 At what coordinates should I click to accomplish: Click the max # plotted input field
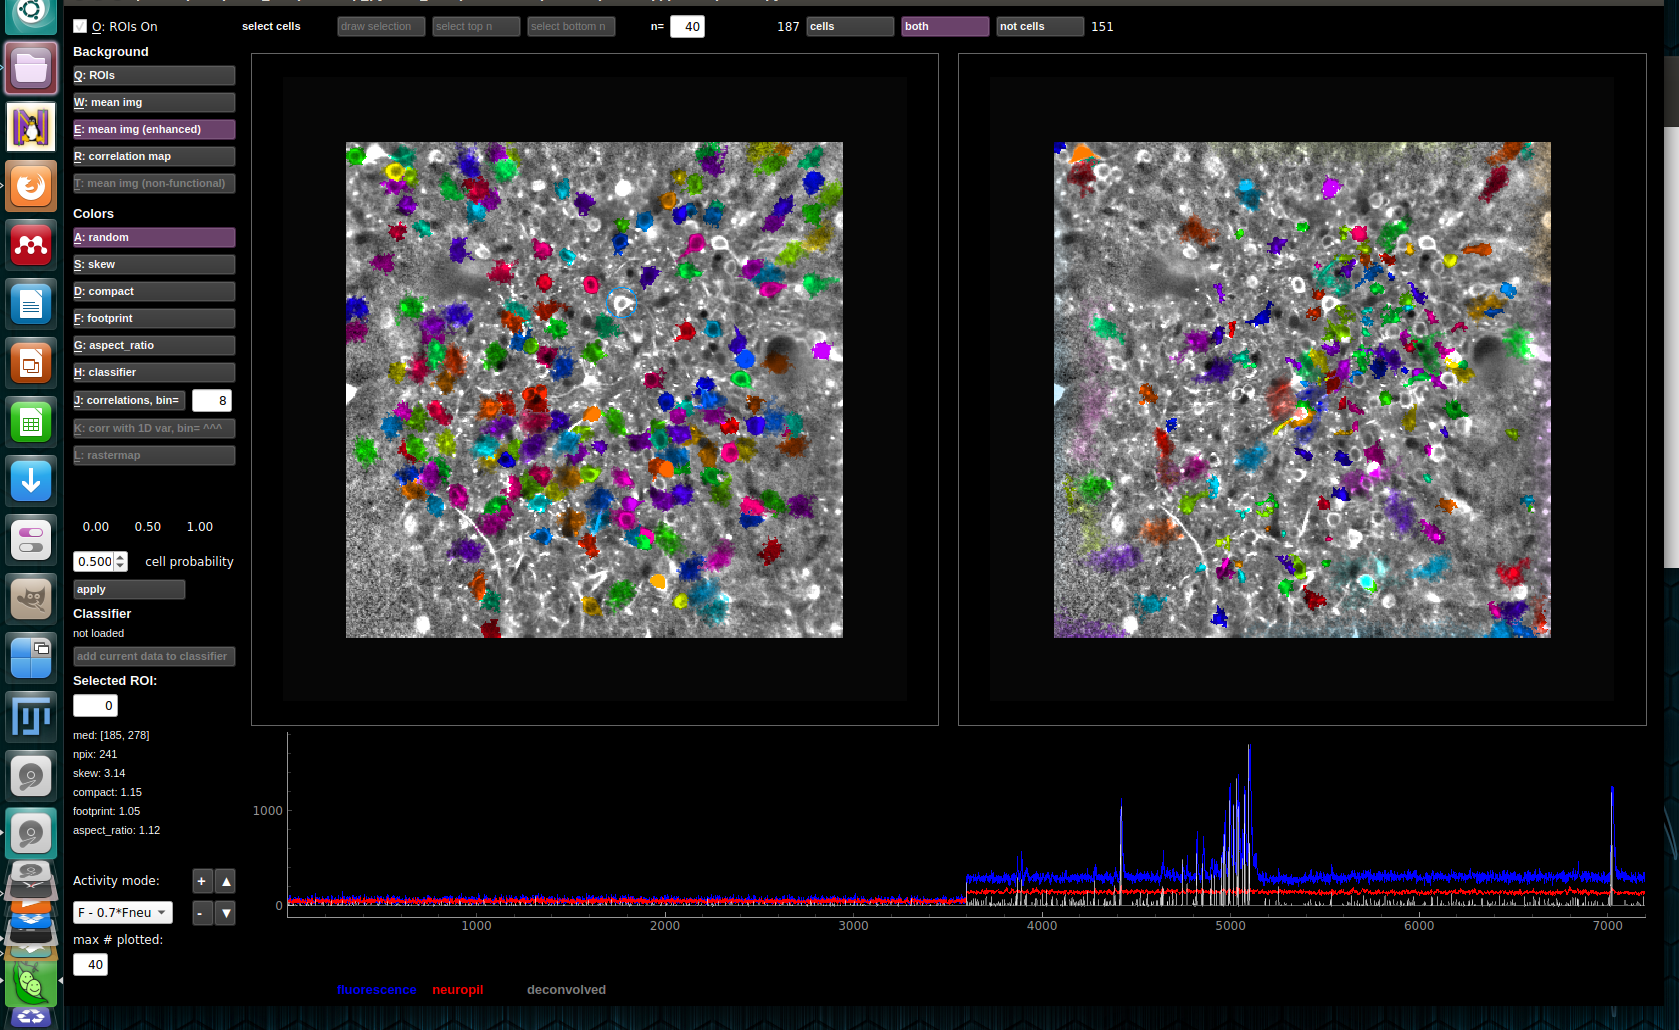(90, 965)
